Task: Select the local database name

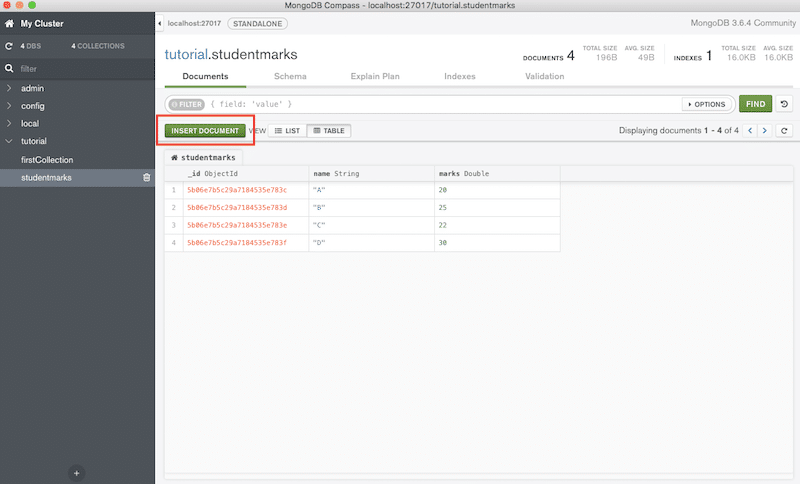Action: pos(30,123)
